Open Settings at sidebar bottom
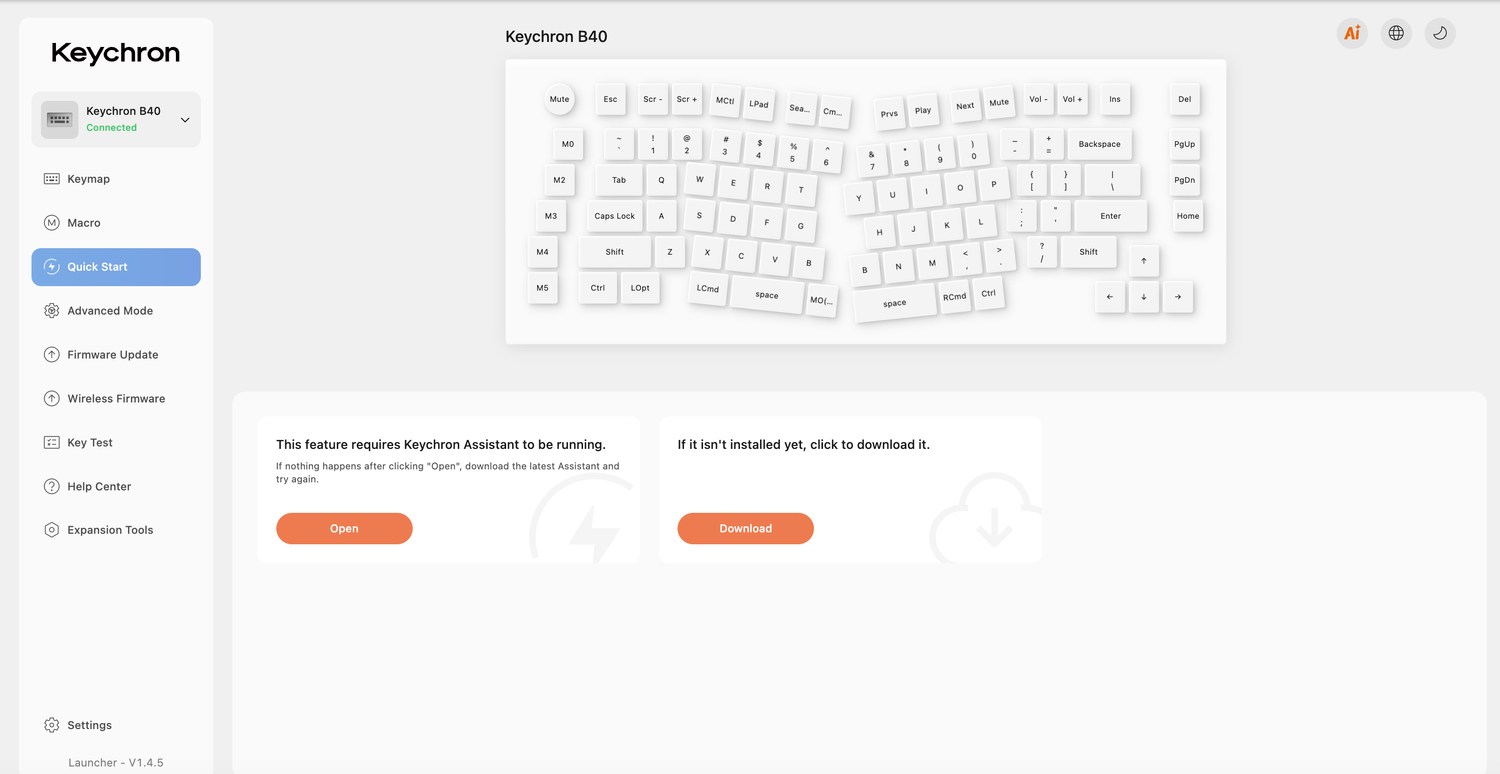This screenshot has height=774, width=1500. [116, 725]
